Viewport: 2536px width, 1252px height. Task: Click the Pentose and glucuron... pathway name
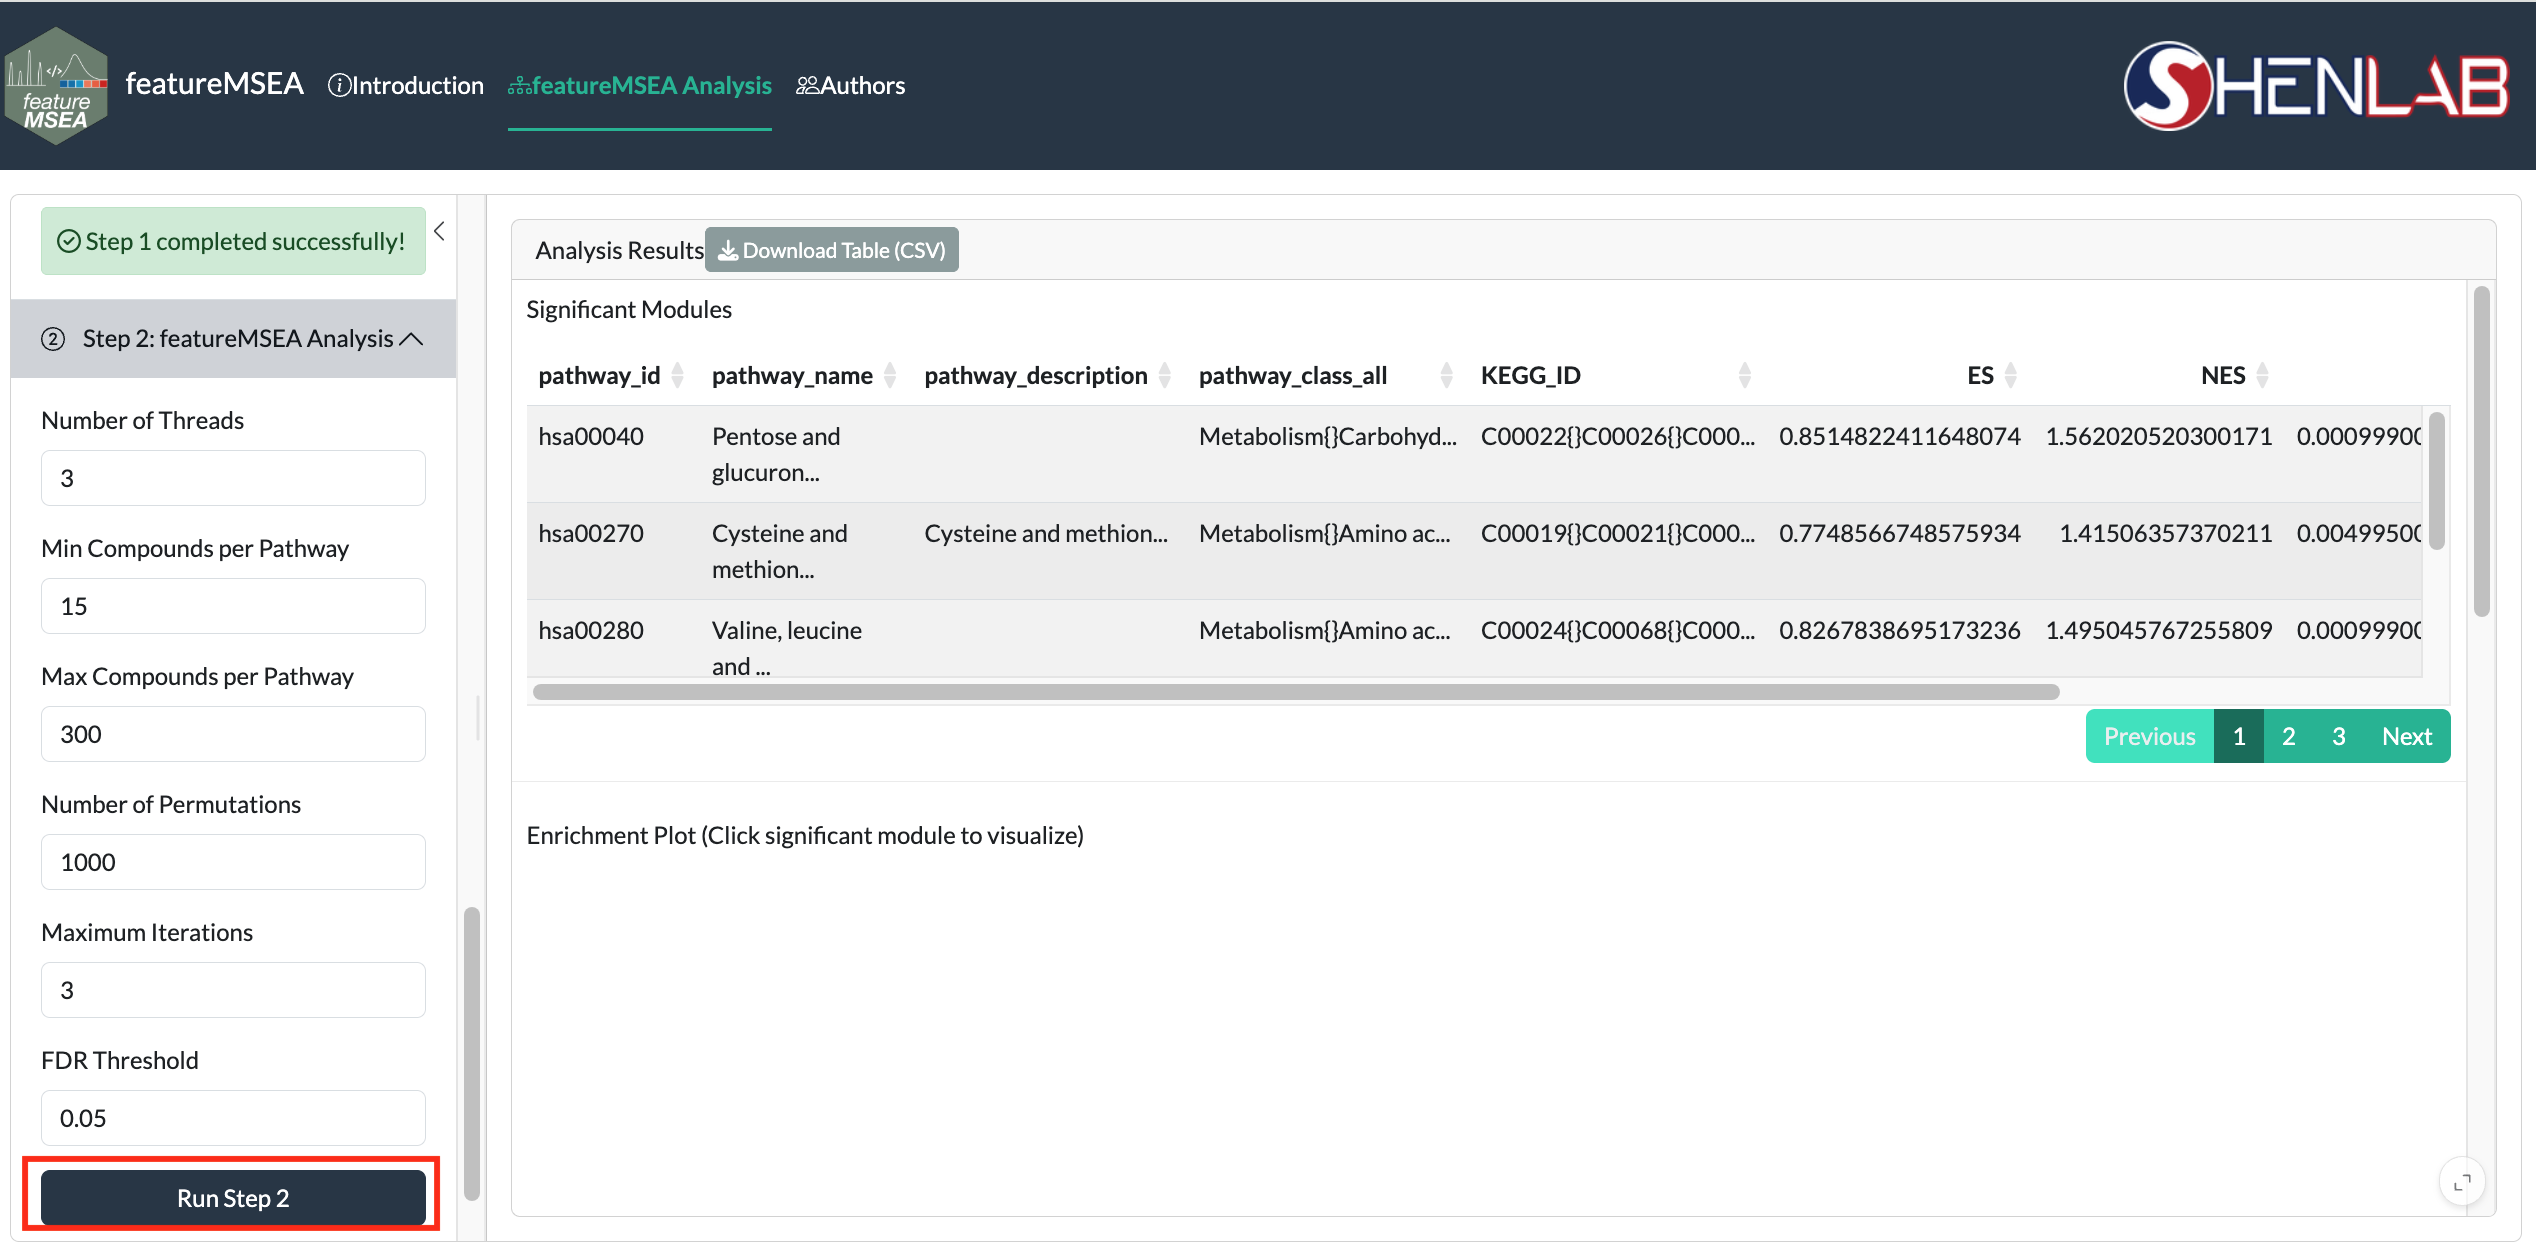[x=776, y=454]
